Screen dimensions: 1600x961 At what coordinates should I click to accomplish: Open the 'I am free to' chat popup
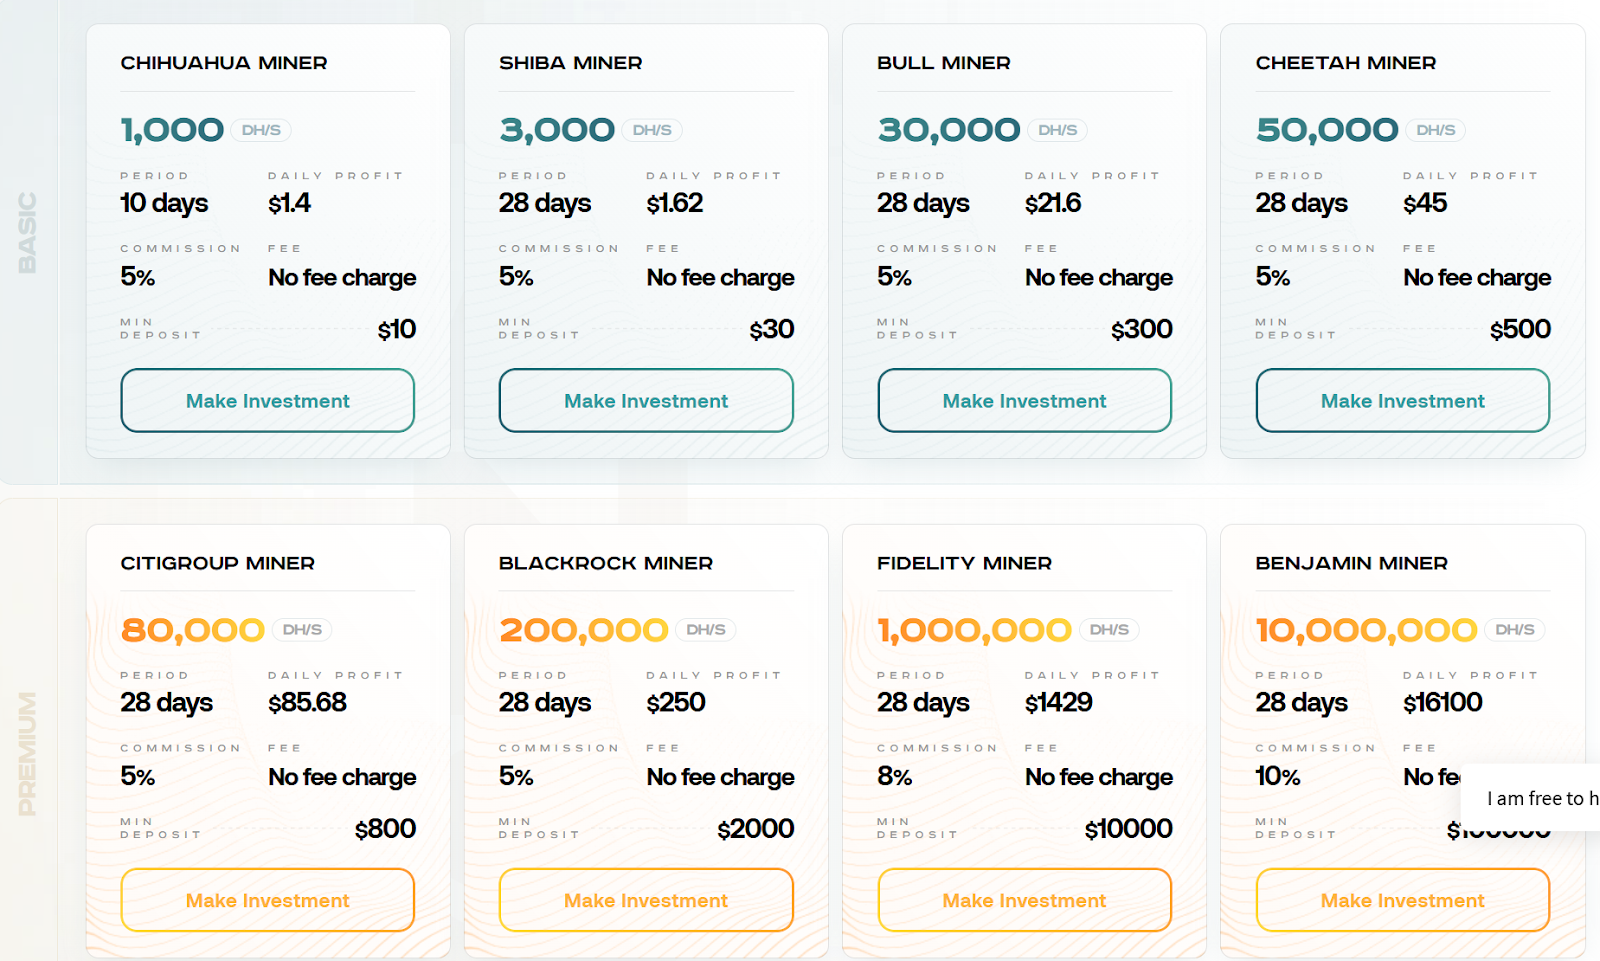pyautogui.click(x=1540, y=798)
